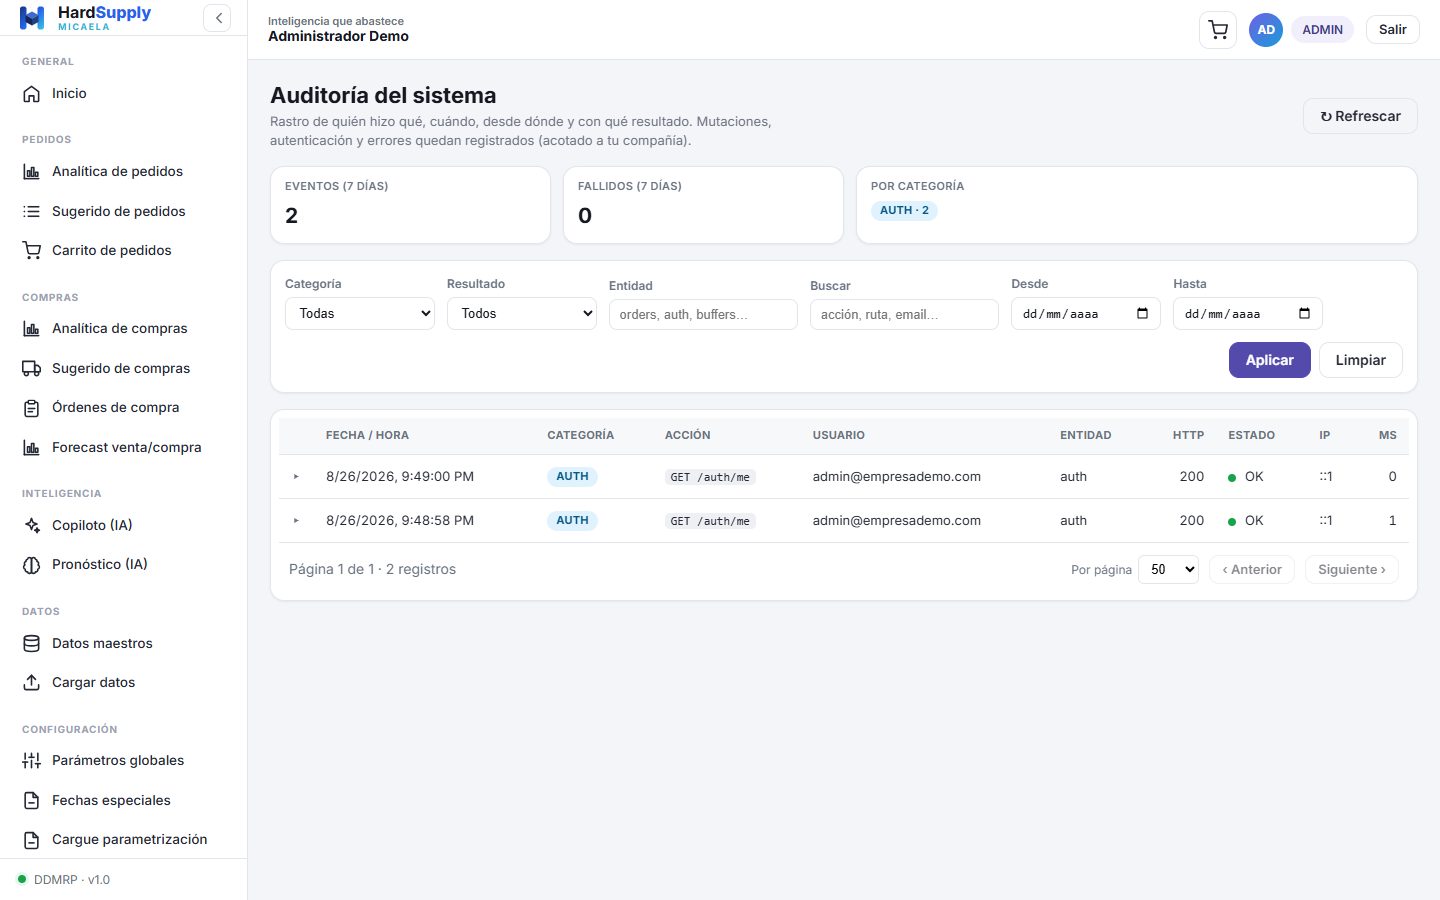1440x900 pixels.
Task: Click the Limpiar button
Action: tap(1361, 360)
